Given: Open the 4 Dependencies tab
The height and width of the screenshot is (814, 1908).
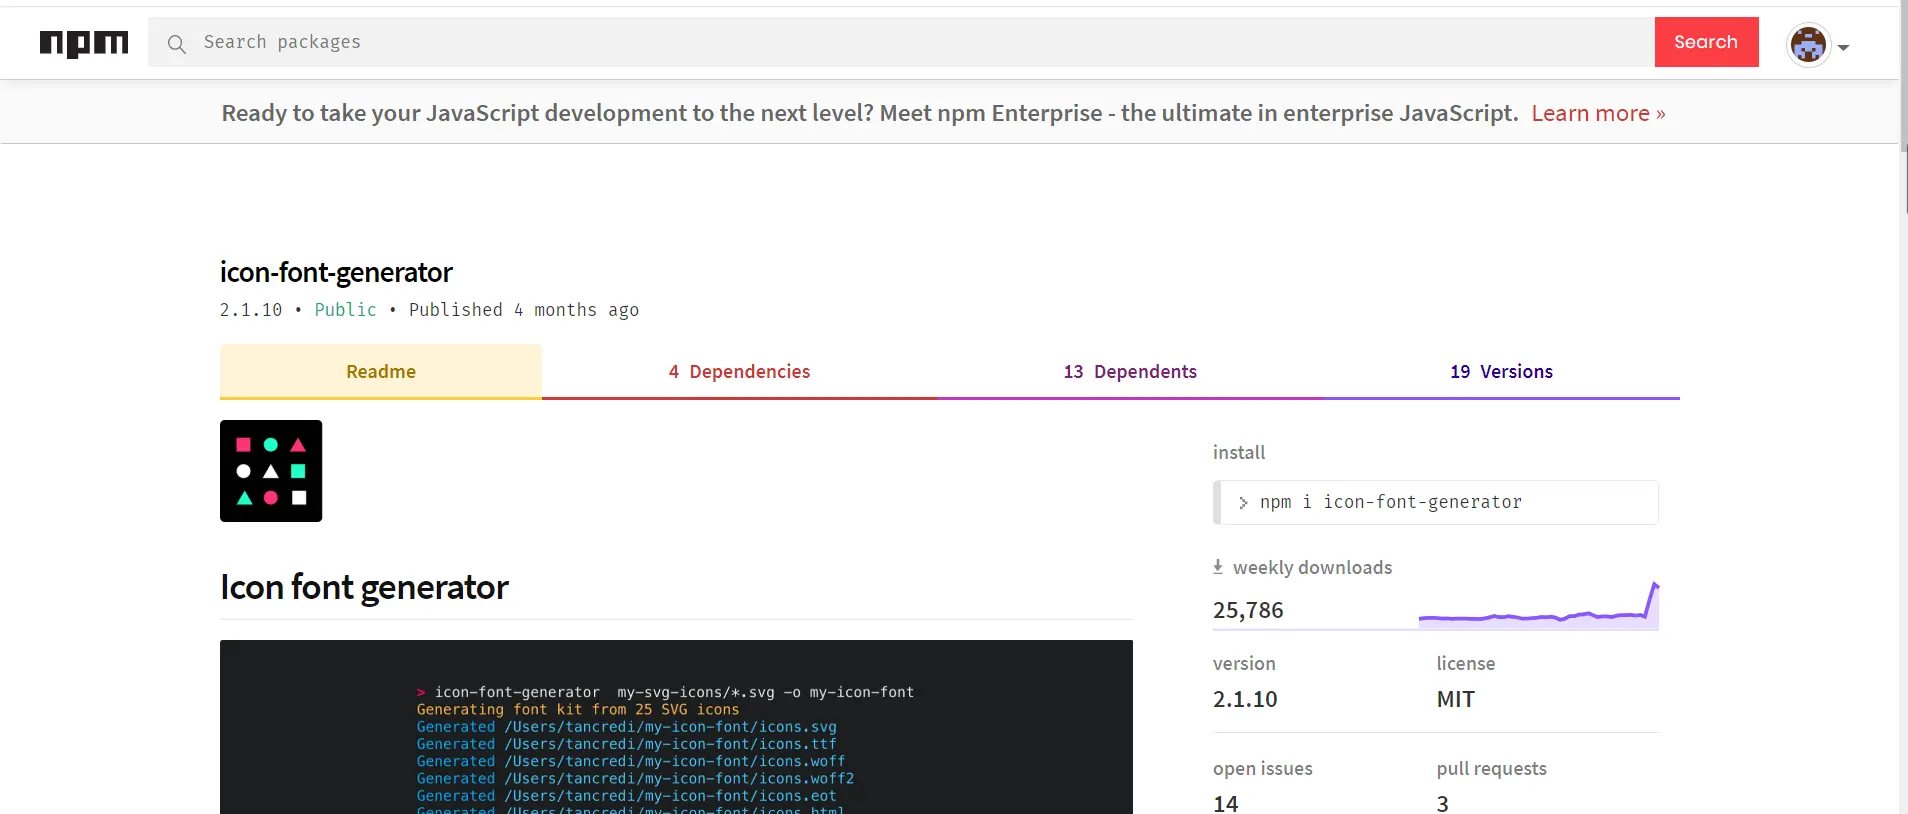Looking at the screenshot, I should click(x=739, y=372).
